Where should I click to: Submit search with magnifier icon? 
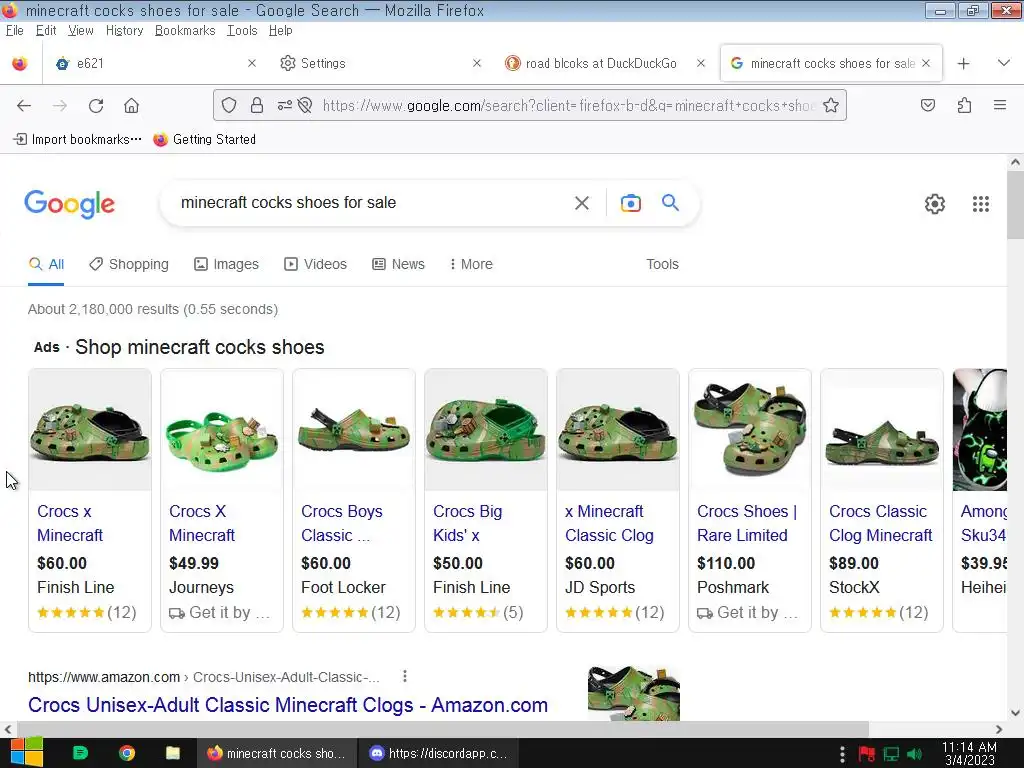pos(670,202)
